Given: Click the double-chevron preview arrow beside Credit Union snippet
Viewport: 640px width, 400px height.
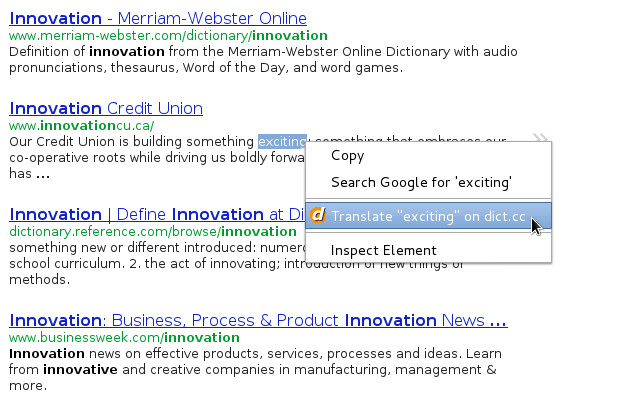Looking at the screenshot, I should 540,138.
